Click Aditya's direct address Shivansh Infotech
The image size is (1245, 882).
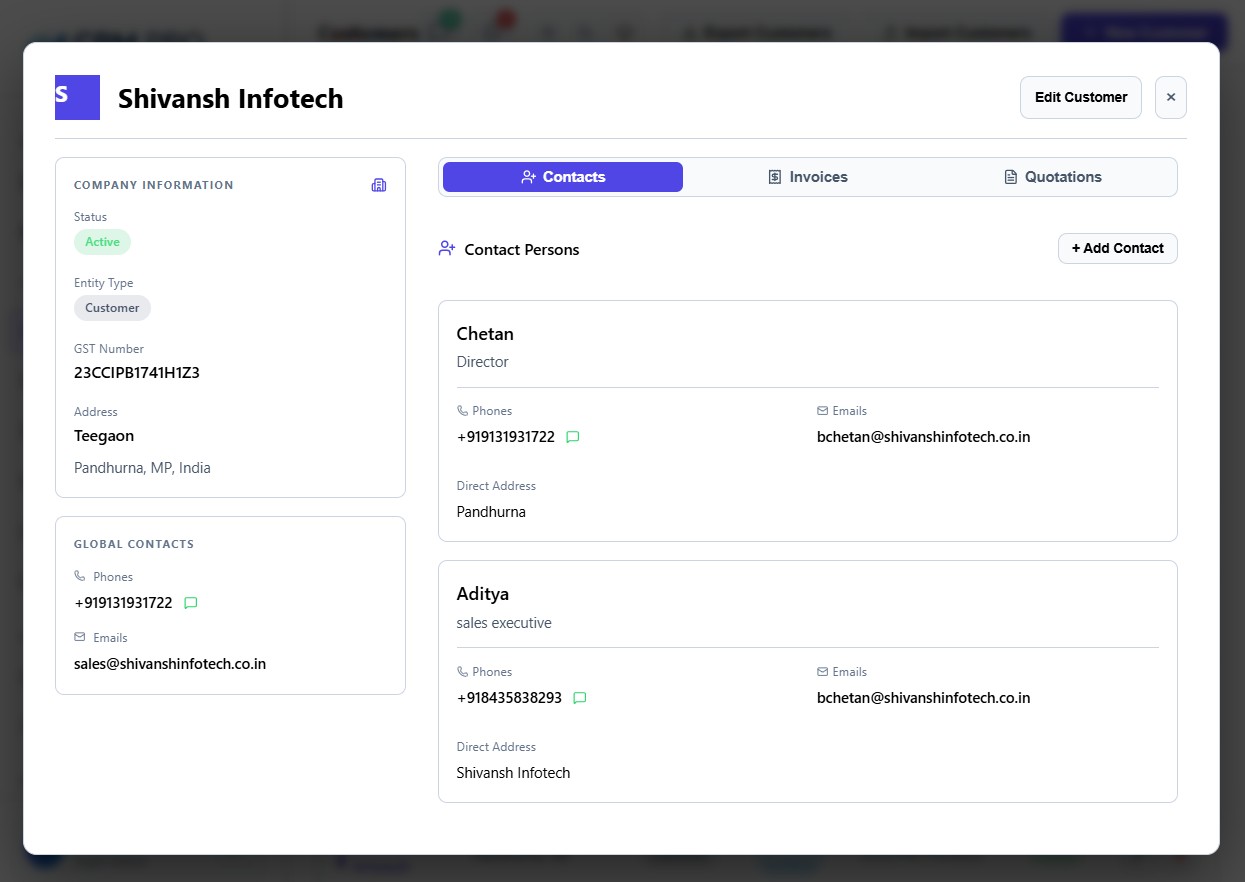pyautogui.click(x=513, y=773)
